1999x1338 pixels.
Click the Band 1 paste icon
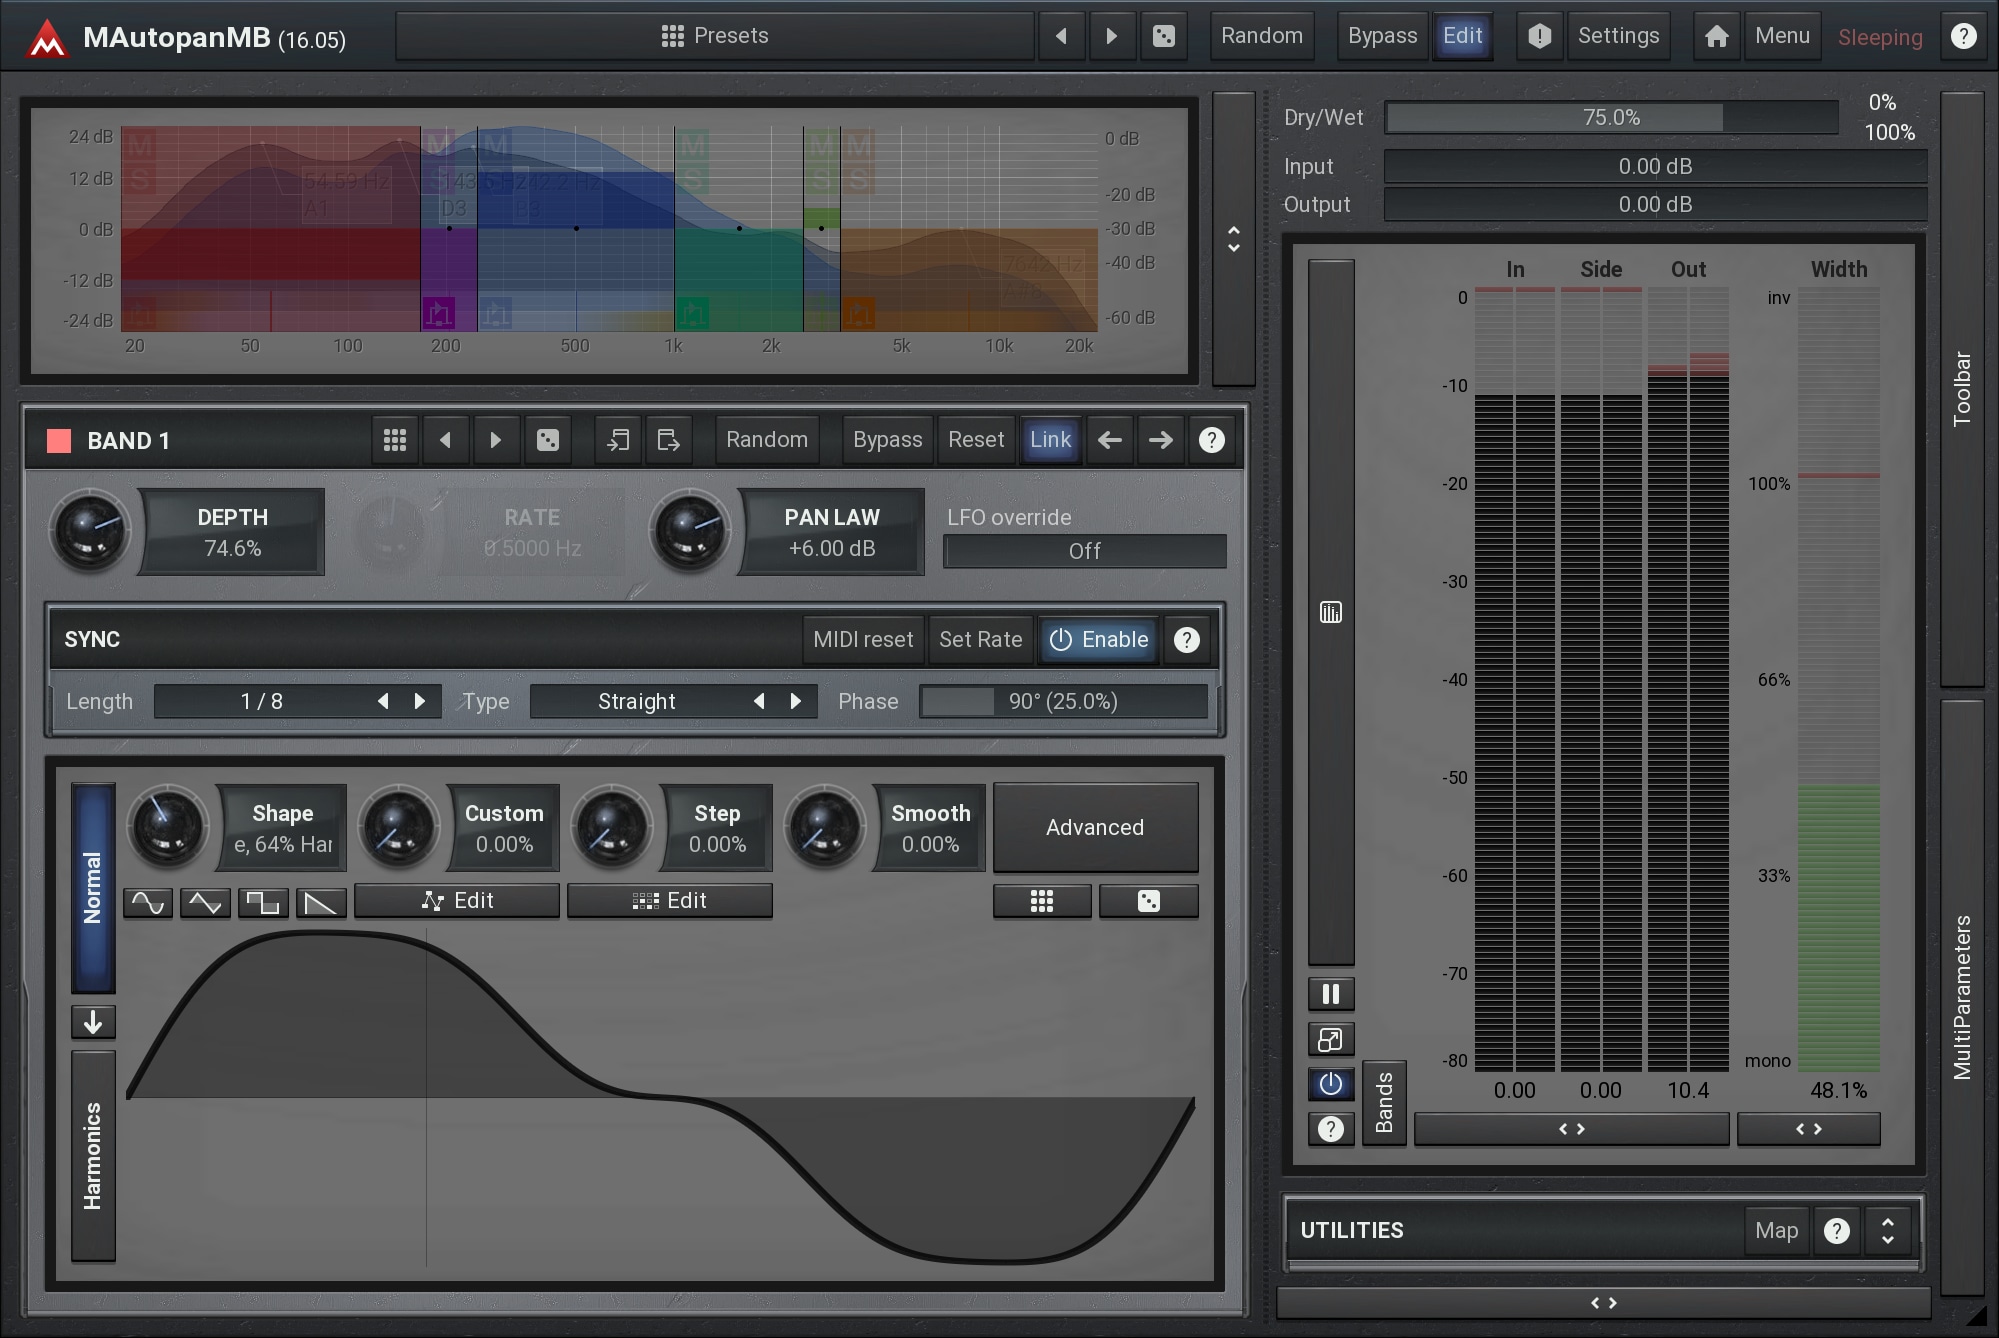(x=668, y=440)
